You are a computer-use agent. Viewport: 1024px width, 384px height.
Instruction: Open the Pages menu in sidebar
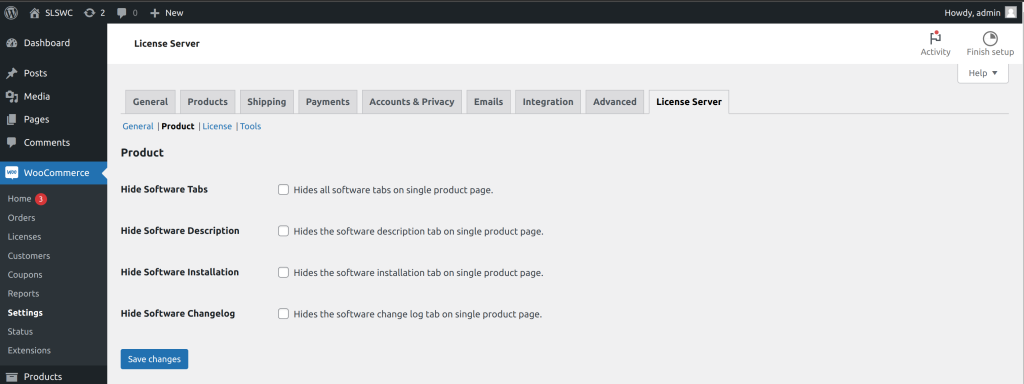[x=37, y=120]
